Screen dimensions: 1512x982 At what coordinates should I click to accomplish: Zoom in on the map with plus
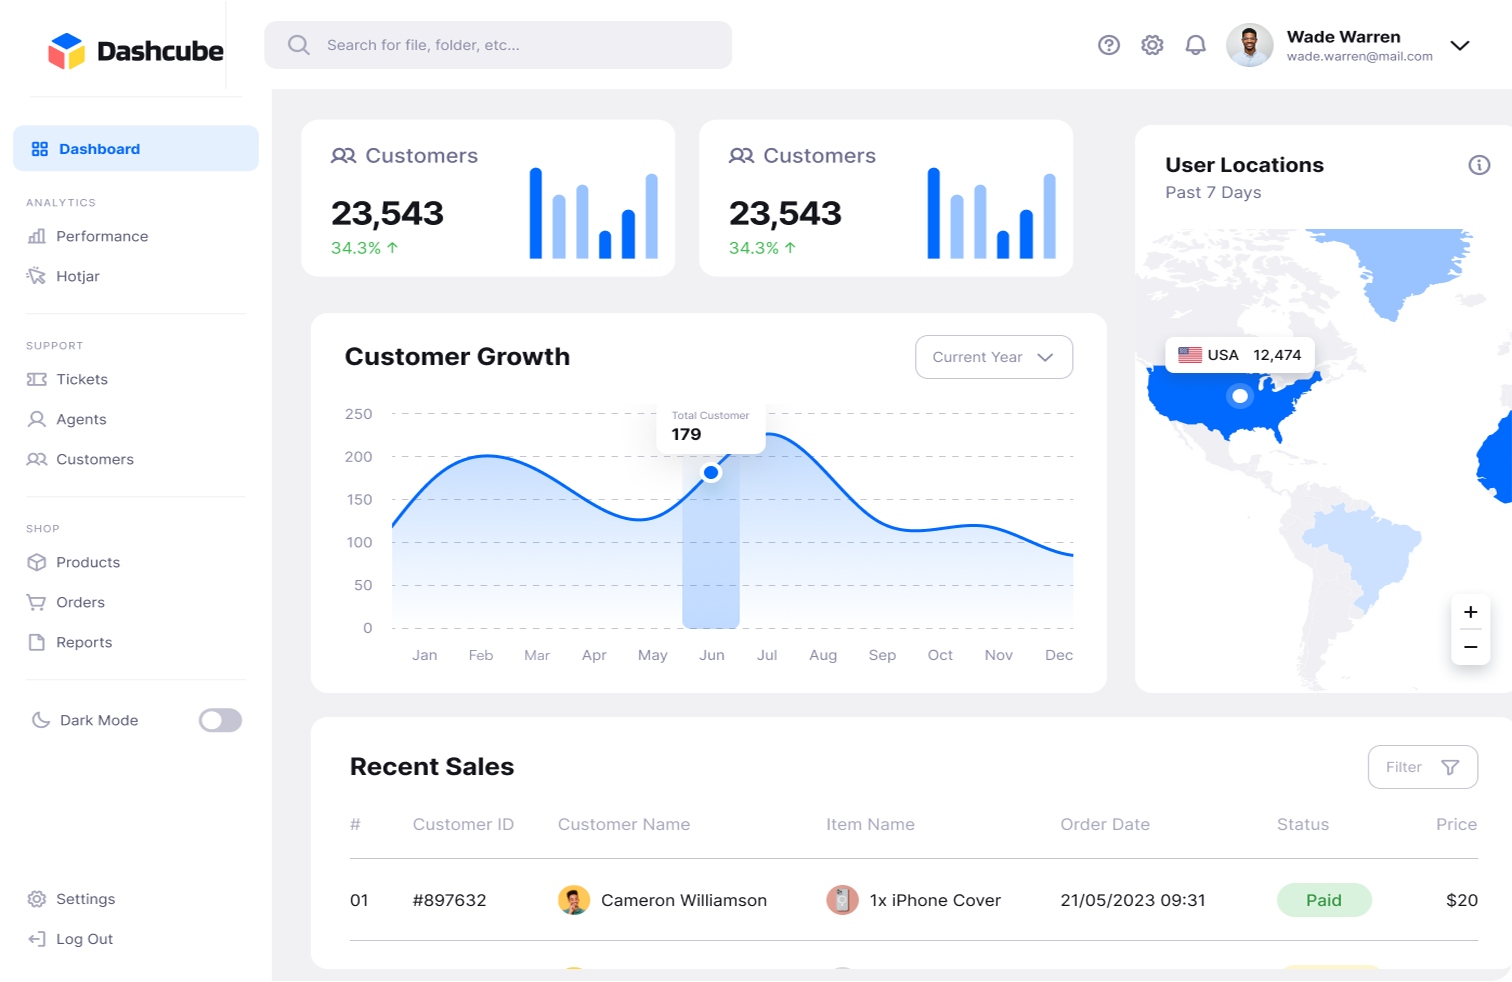pyautogui.click(x=1470, y=612)
